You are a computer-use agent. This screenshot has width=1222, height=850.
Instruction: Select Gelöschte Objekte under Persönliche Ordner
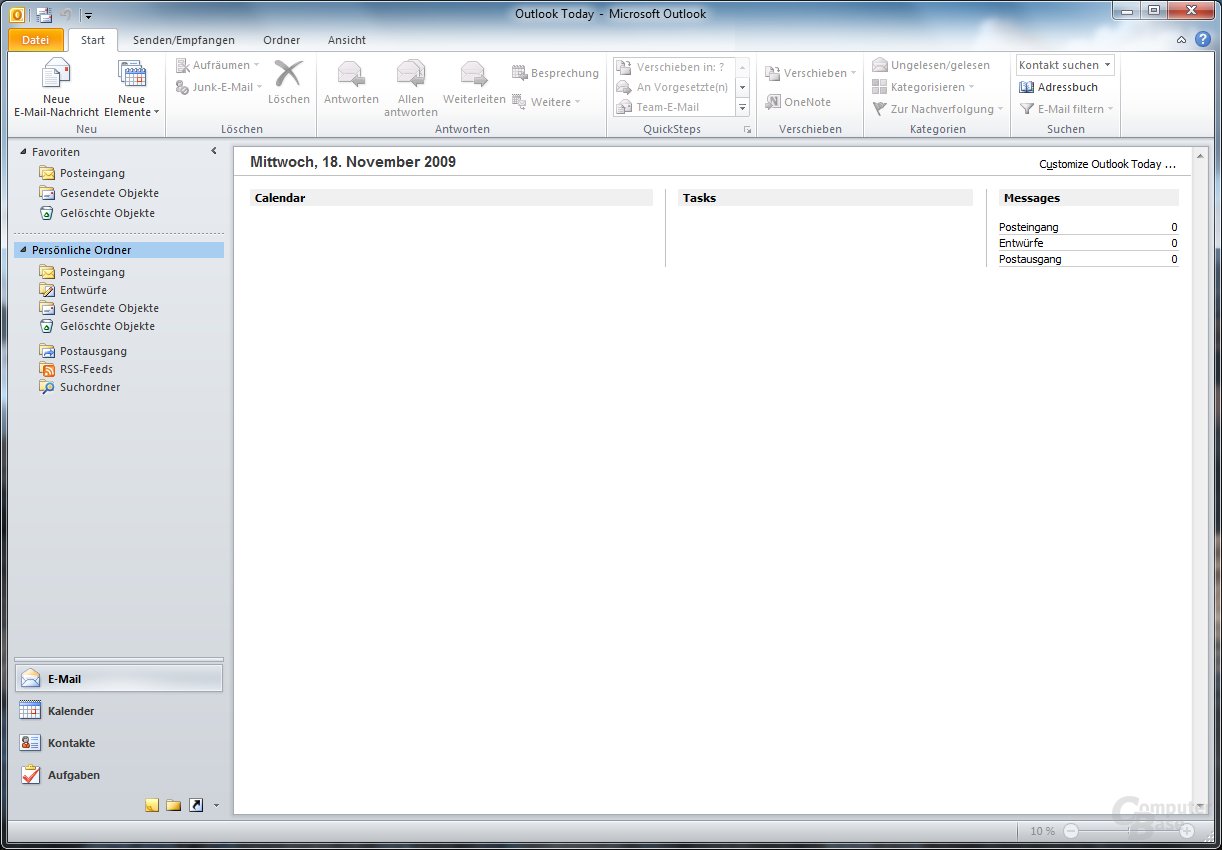point(107,326)
